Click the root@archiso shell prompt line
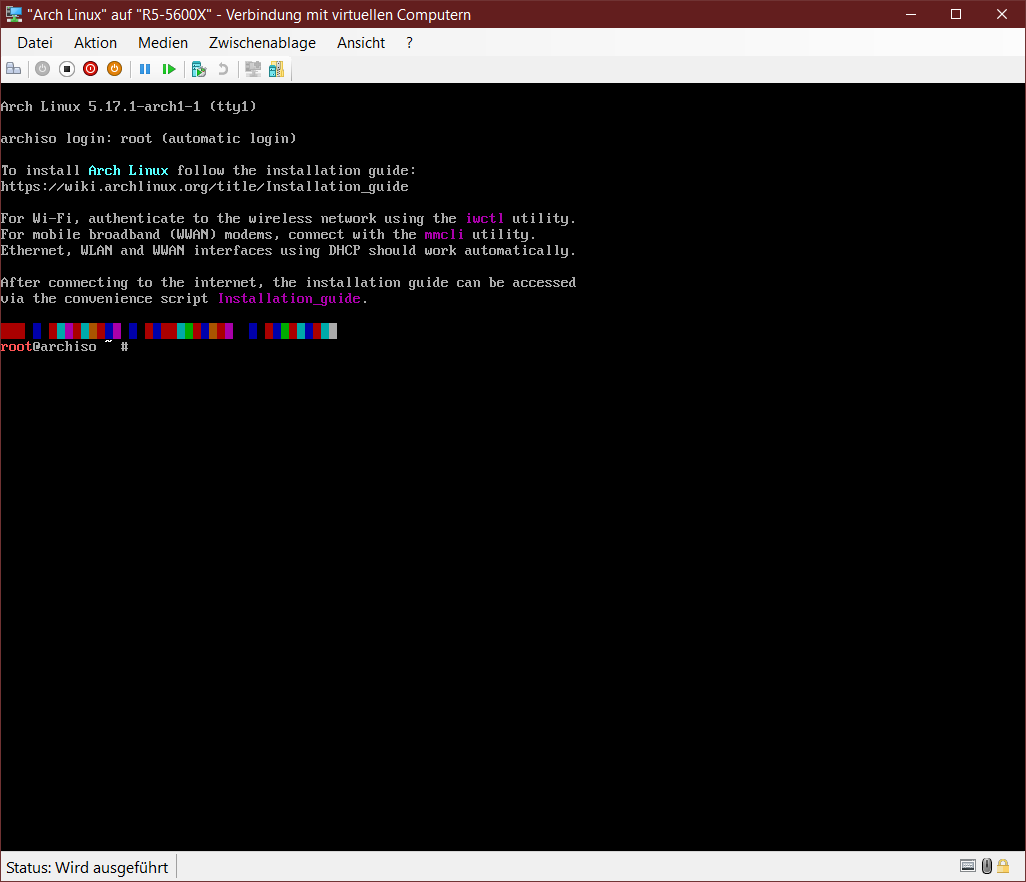Image resolution: width=1026 pixels, height=882 pixels. point(65,347)
